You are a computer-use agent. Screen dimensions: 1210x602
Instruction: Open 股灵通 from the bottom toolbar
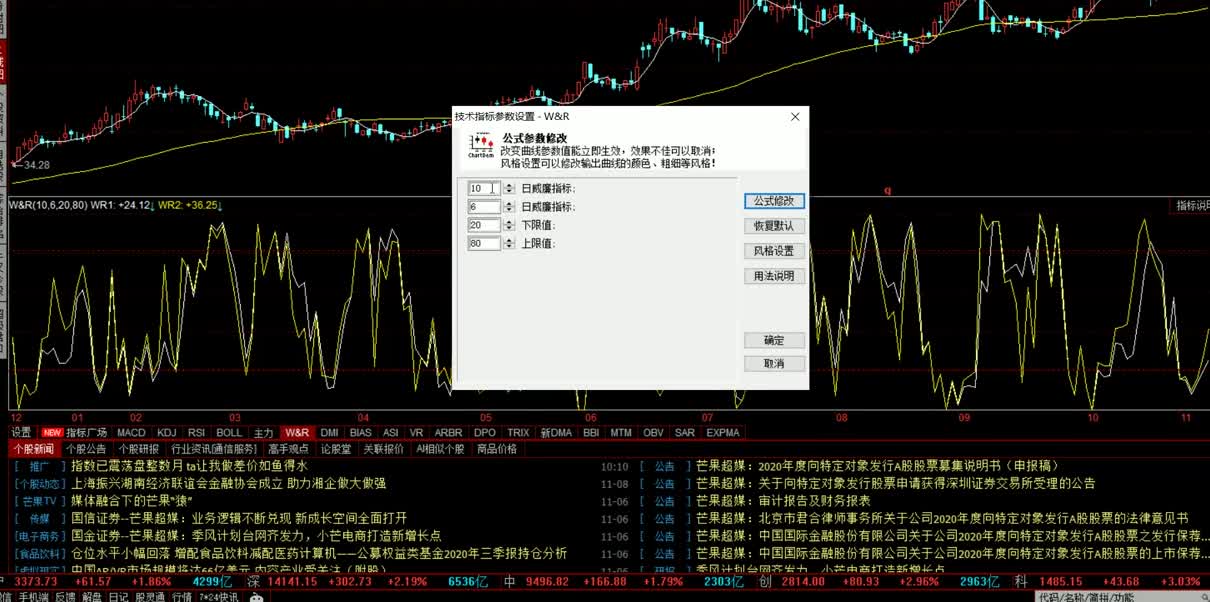(150, 597)
